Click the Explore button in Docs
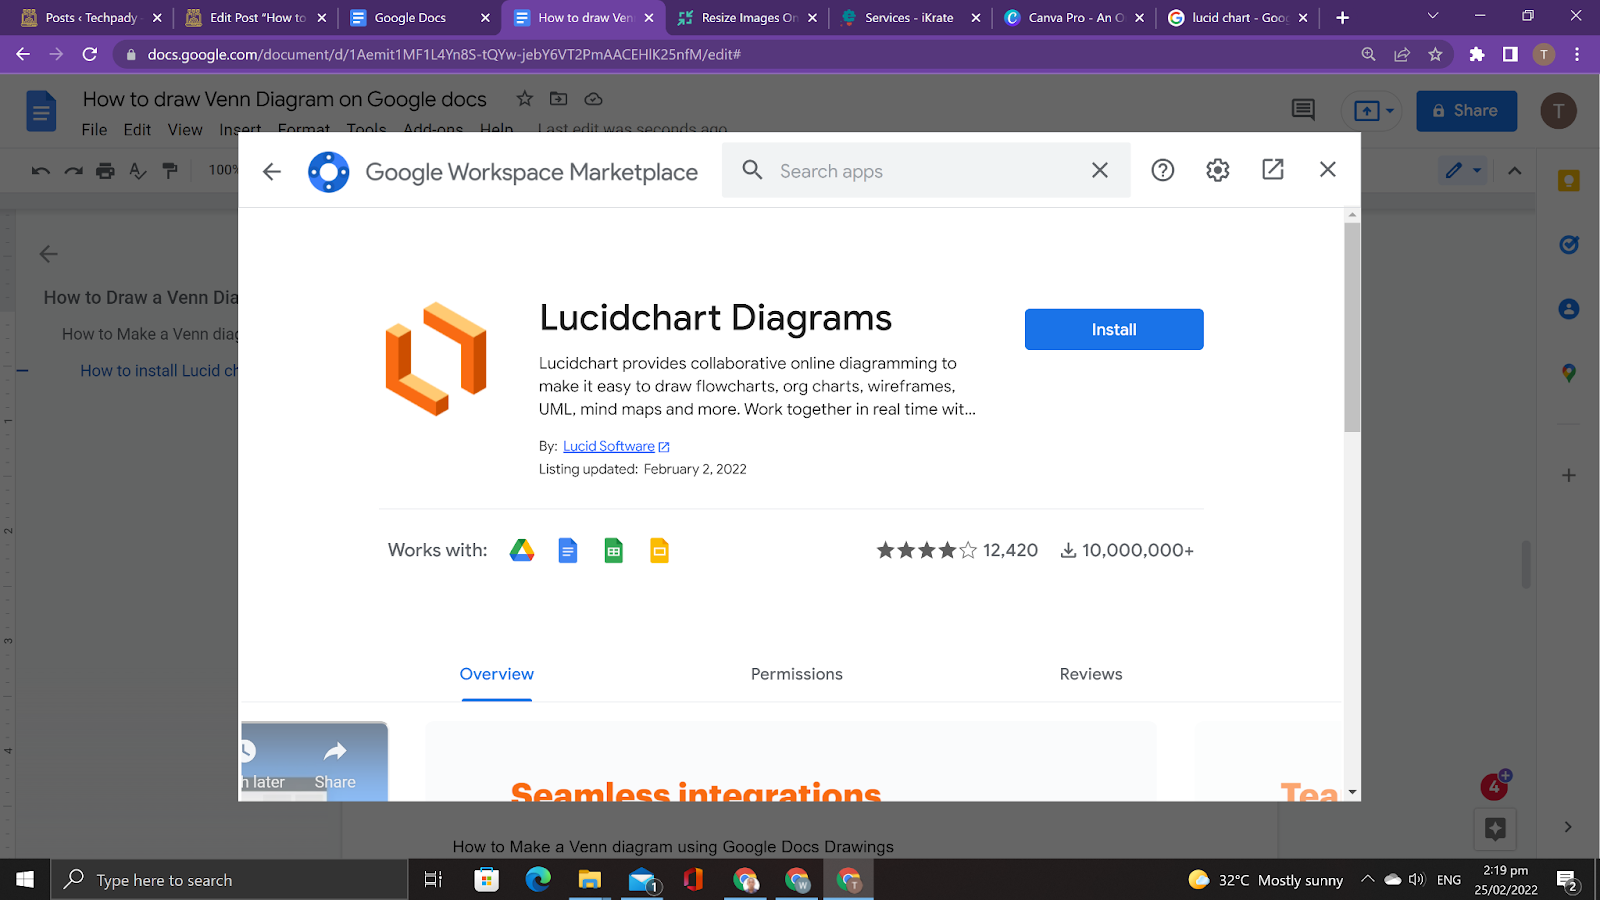The width and height of the screenshot is (1600, 900). pyautogui.click(x=1495, y=829)
